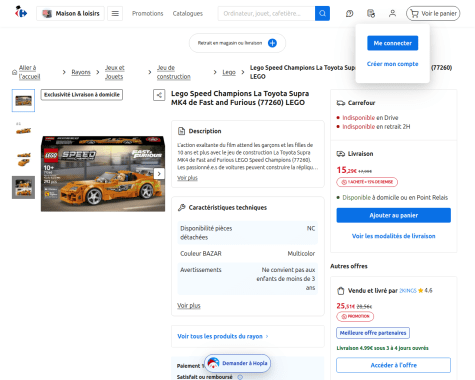Image resolution: width=475 pixels, height=380 pixels.
Task: Open the shopping list icon
Action: 371,13
